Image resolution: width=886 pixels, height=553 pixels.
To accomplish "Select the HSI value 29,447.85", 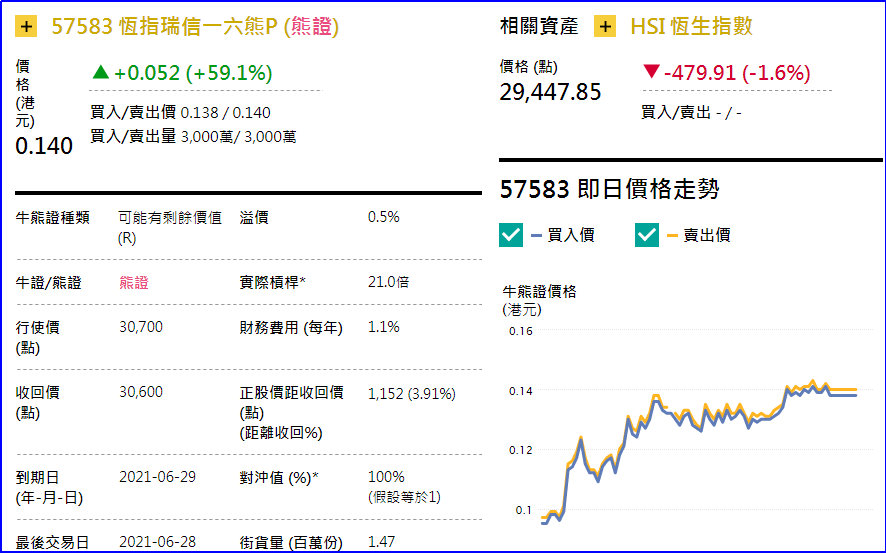I will coord(550,92).
